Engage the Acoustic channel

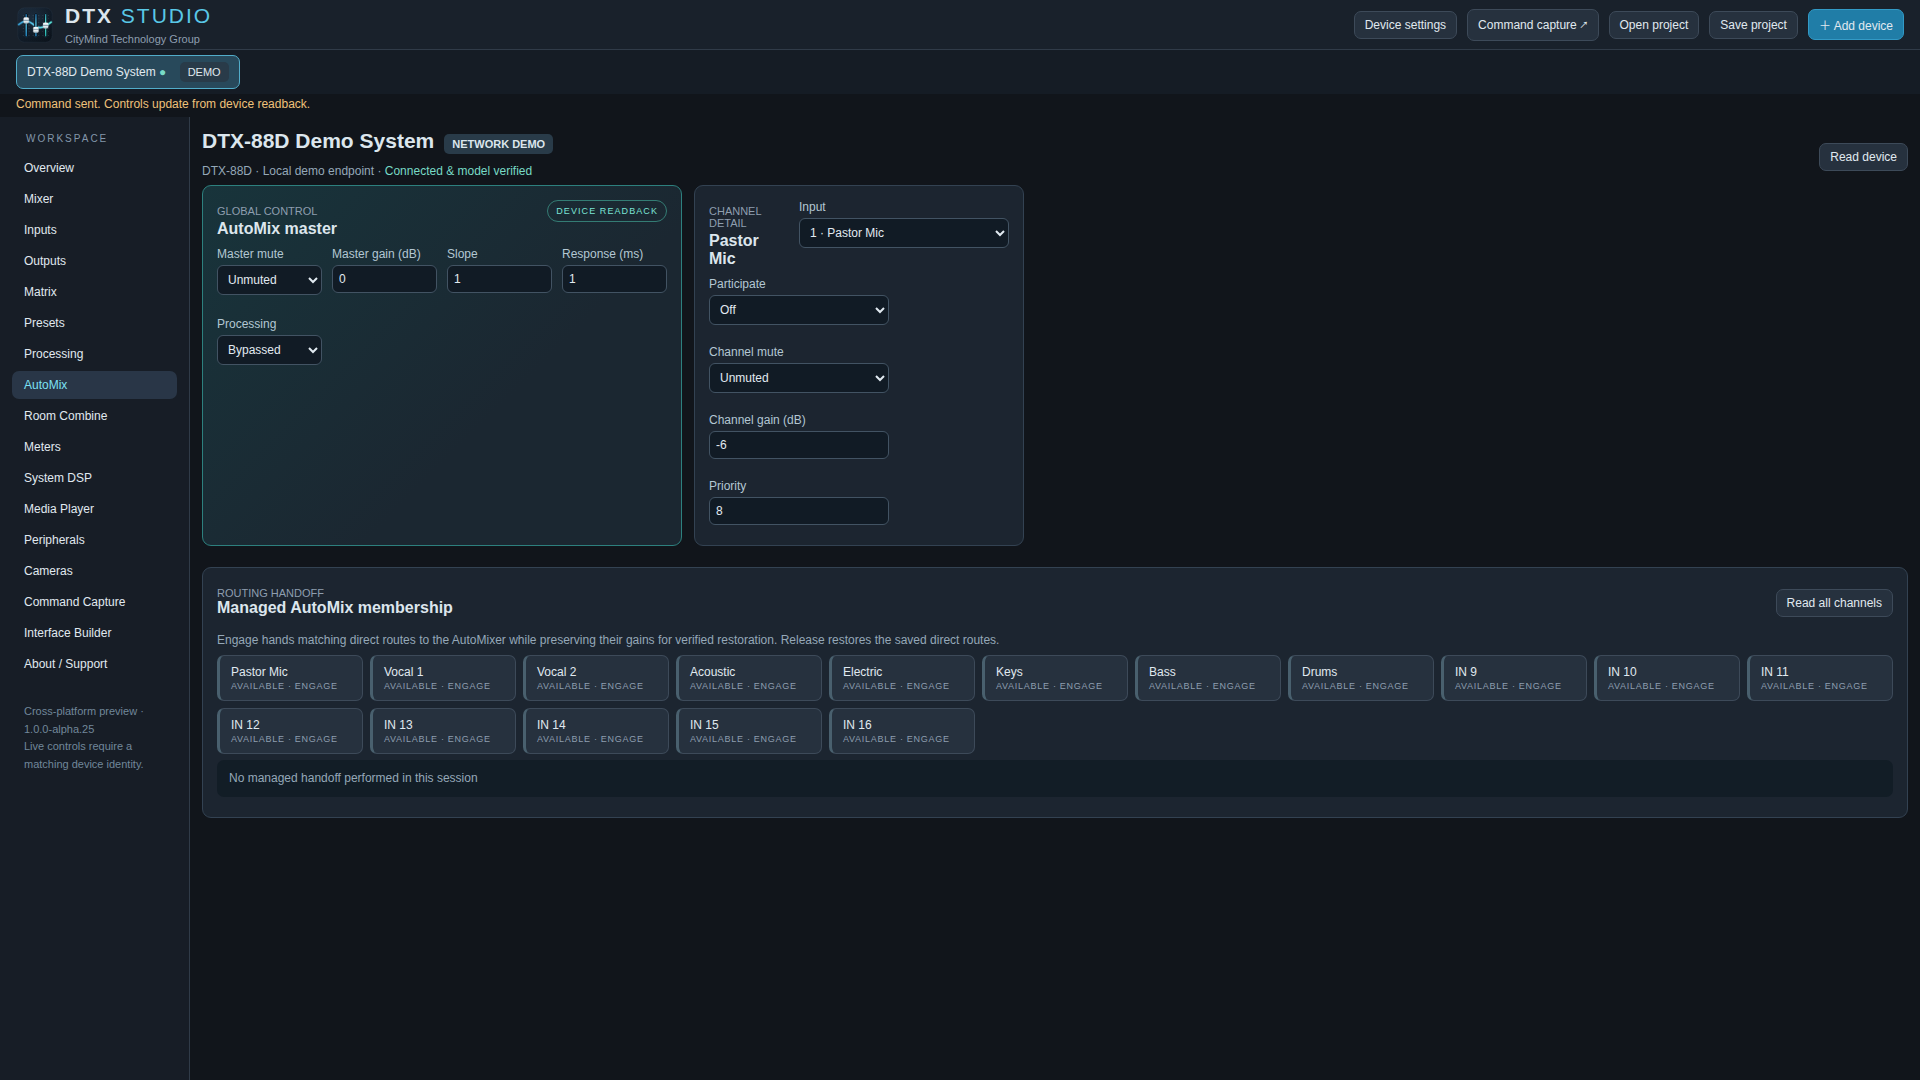tap(749, 678)
